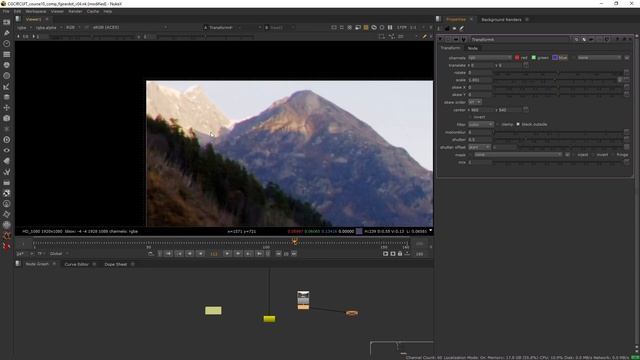
Task: Open the Workspace menu
Action: click(x=36, y=11)
